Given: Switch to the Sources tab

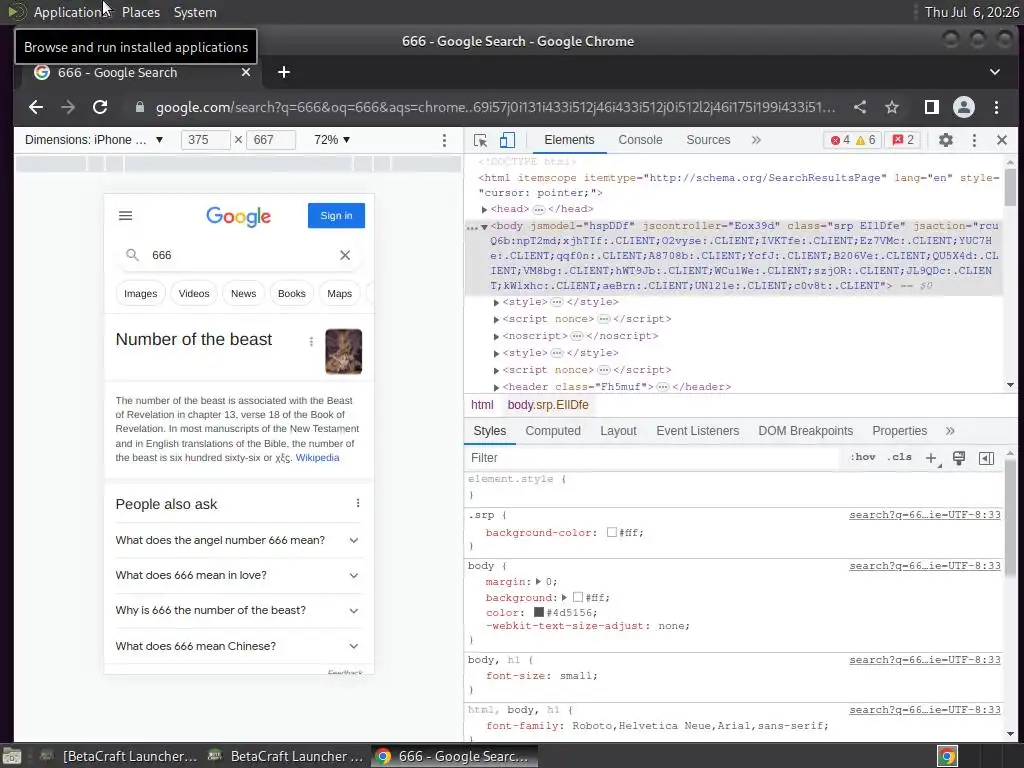Looking at the screenshot, I should (708, 140).
